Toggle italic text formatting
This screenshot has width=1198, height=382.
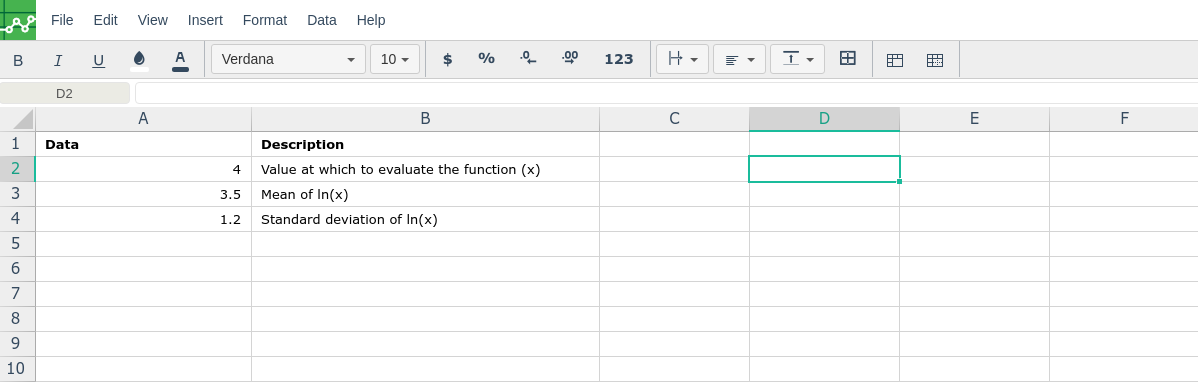tap(58, 60)
